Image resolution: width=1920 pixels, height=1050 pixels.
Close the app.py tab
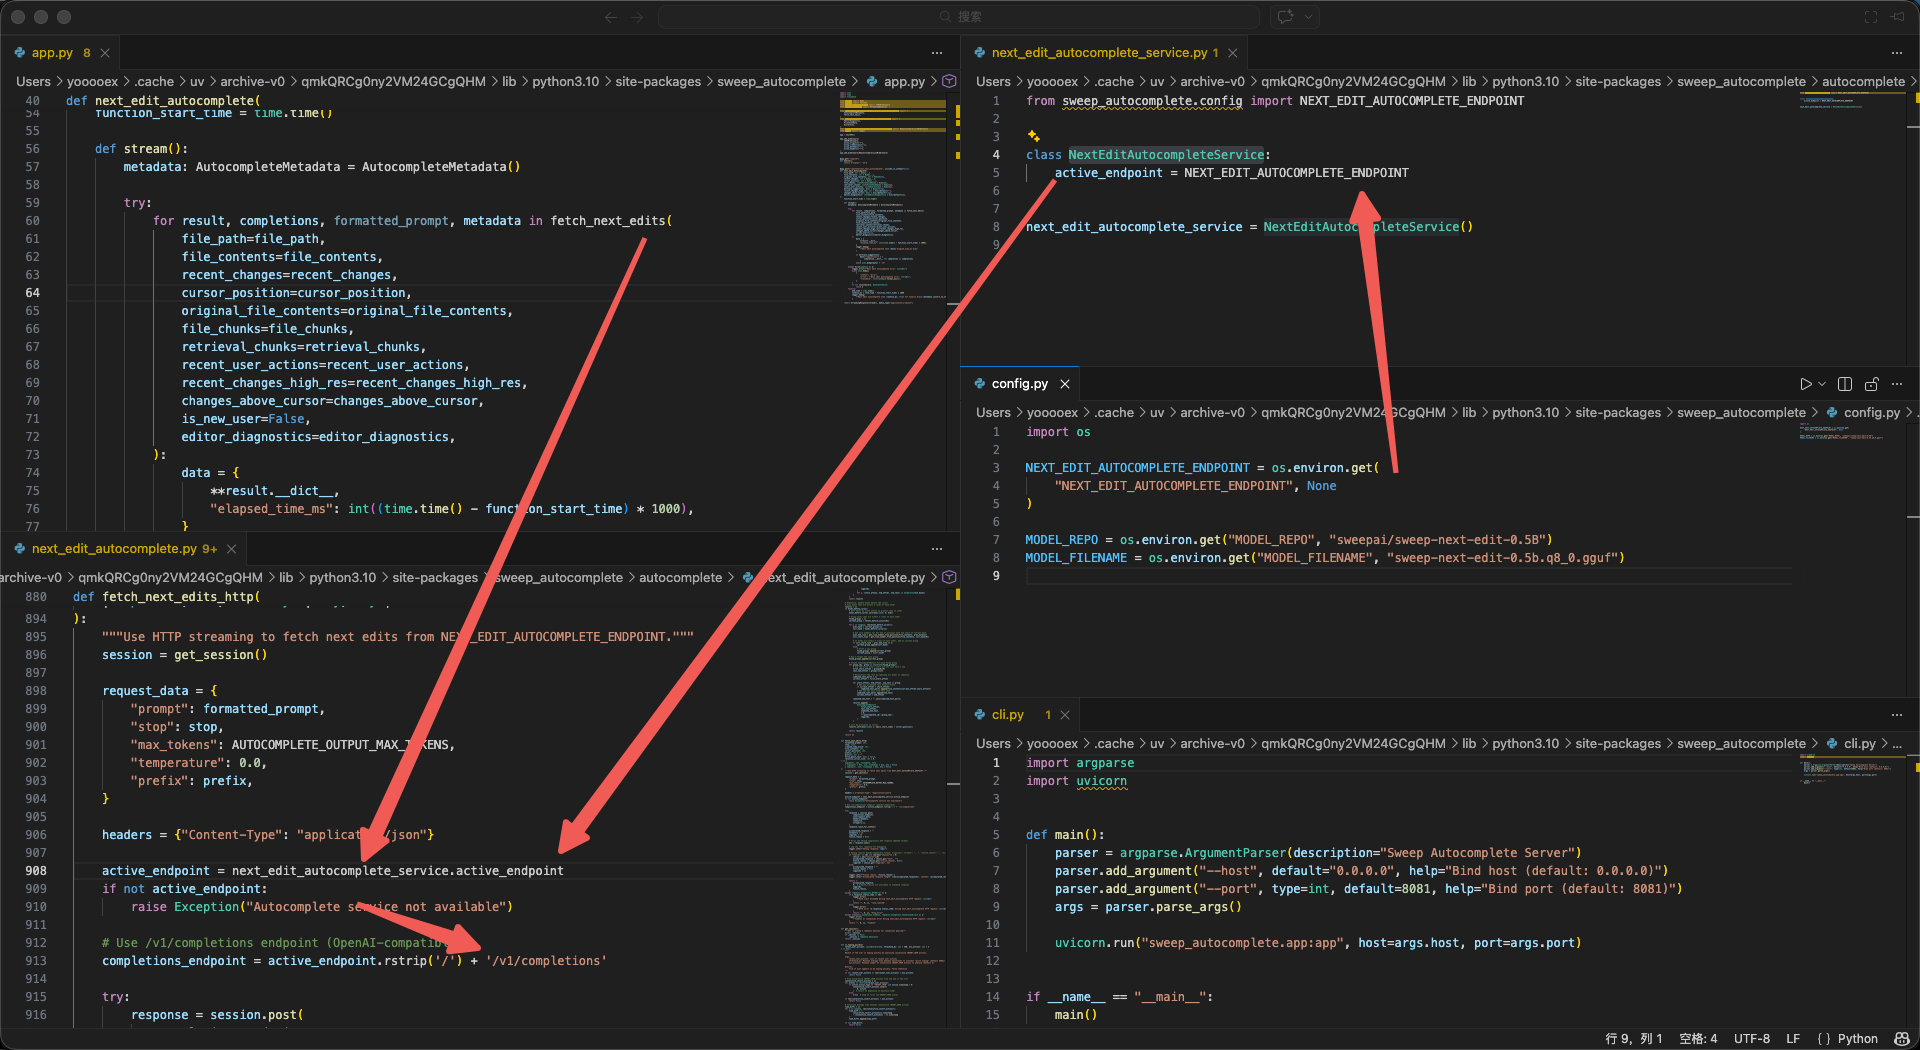105,53
